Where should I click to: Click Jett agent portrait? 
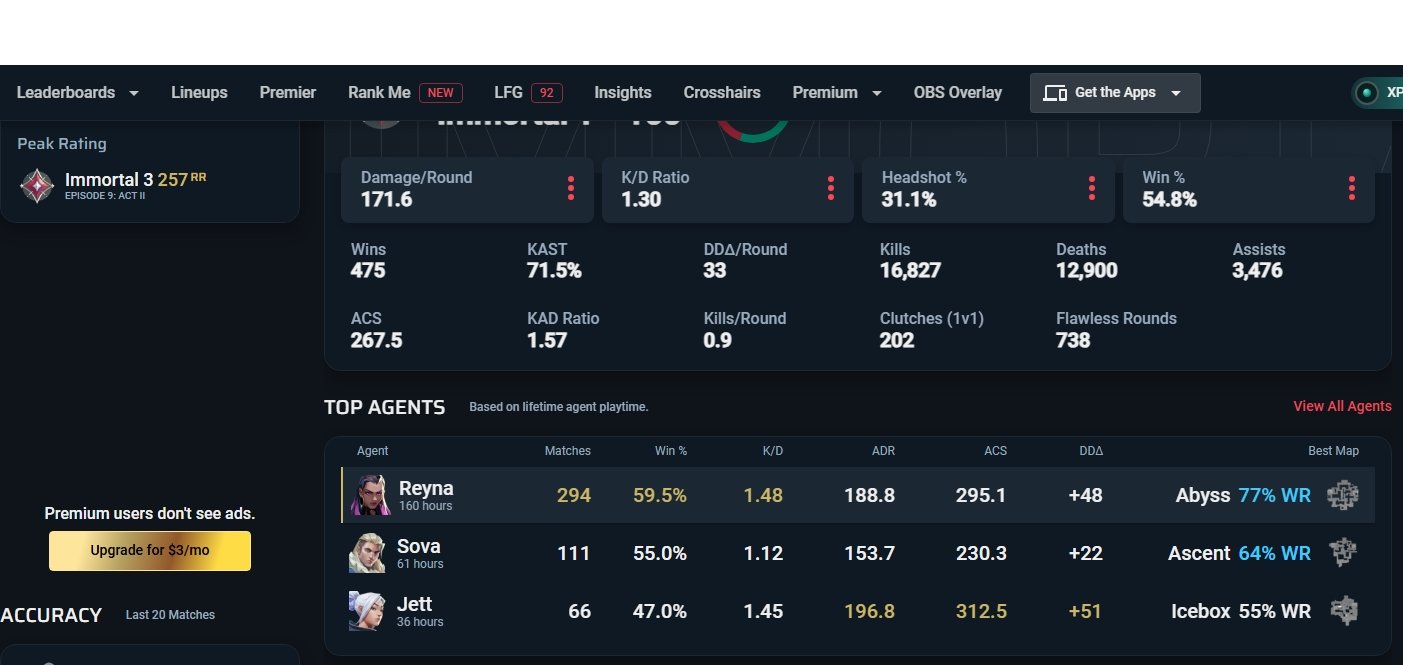[367, 611]
